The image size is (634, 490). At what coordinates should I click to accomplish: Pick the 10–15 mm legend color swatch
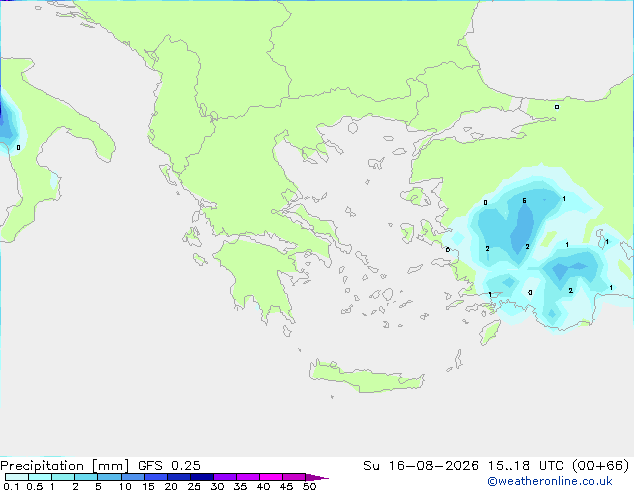[x=132, y=477]
